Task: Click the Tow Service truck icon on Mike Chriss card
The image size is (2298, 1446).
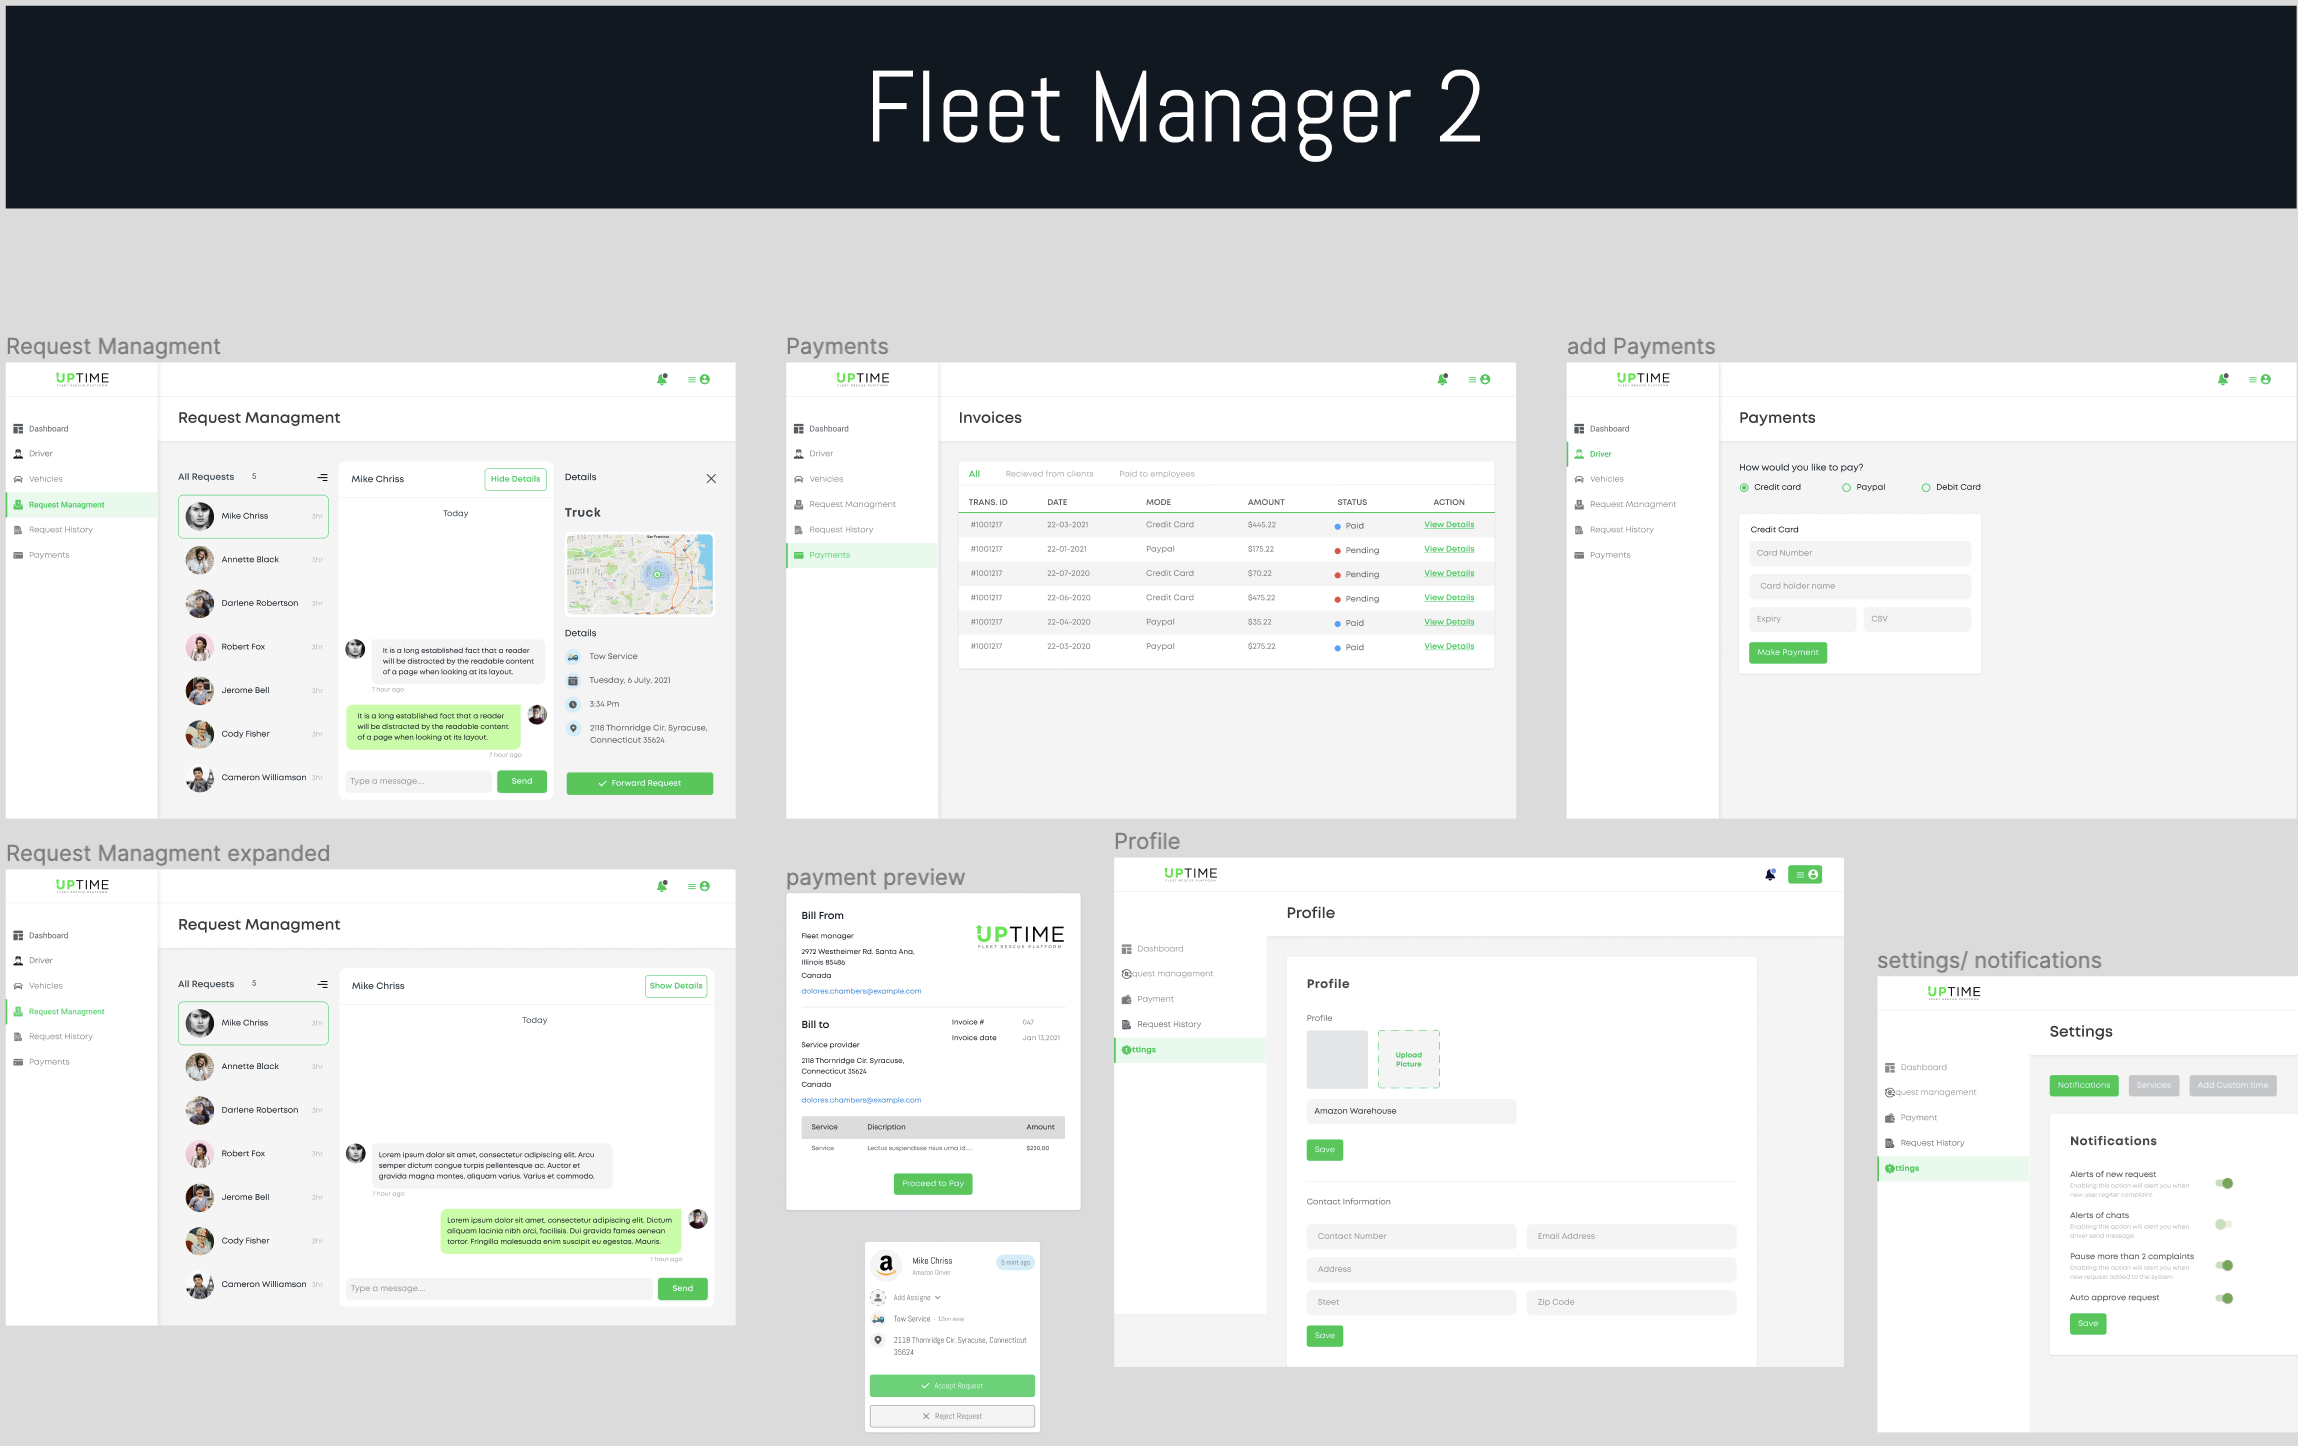Action: [x=878, y=1319]
